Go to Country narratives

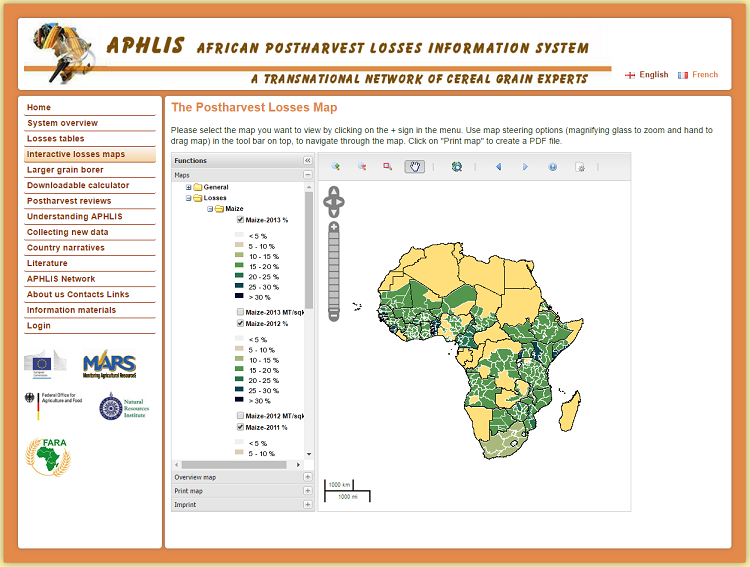coord(90,248)
